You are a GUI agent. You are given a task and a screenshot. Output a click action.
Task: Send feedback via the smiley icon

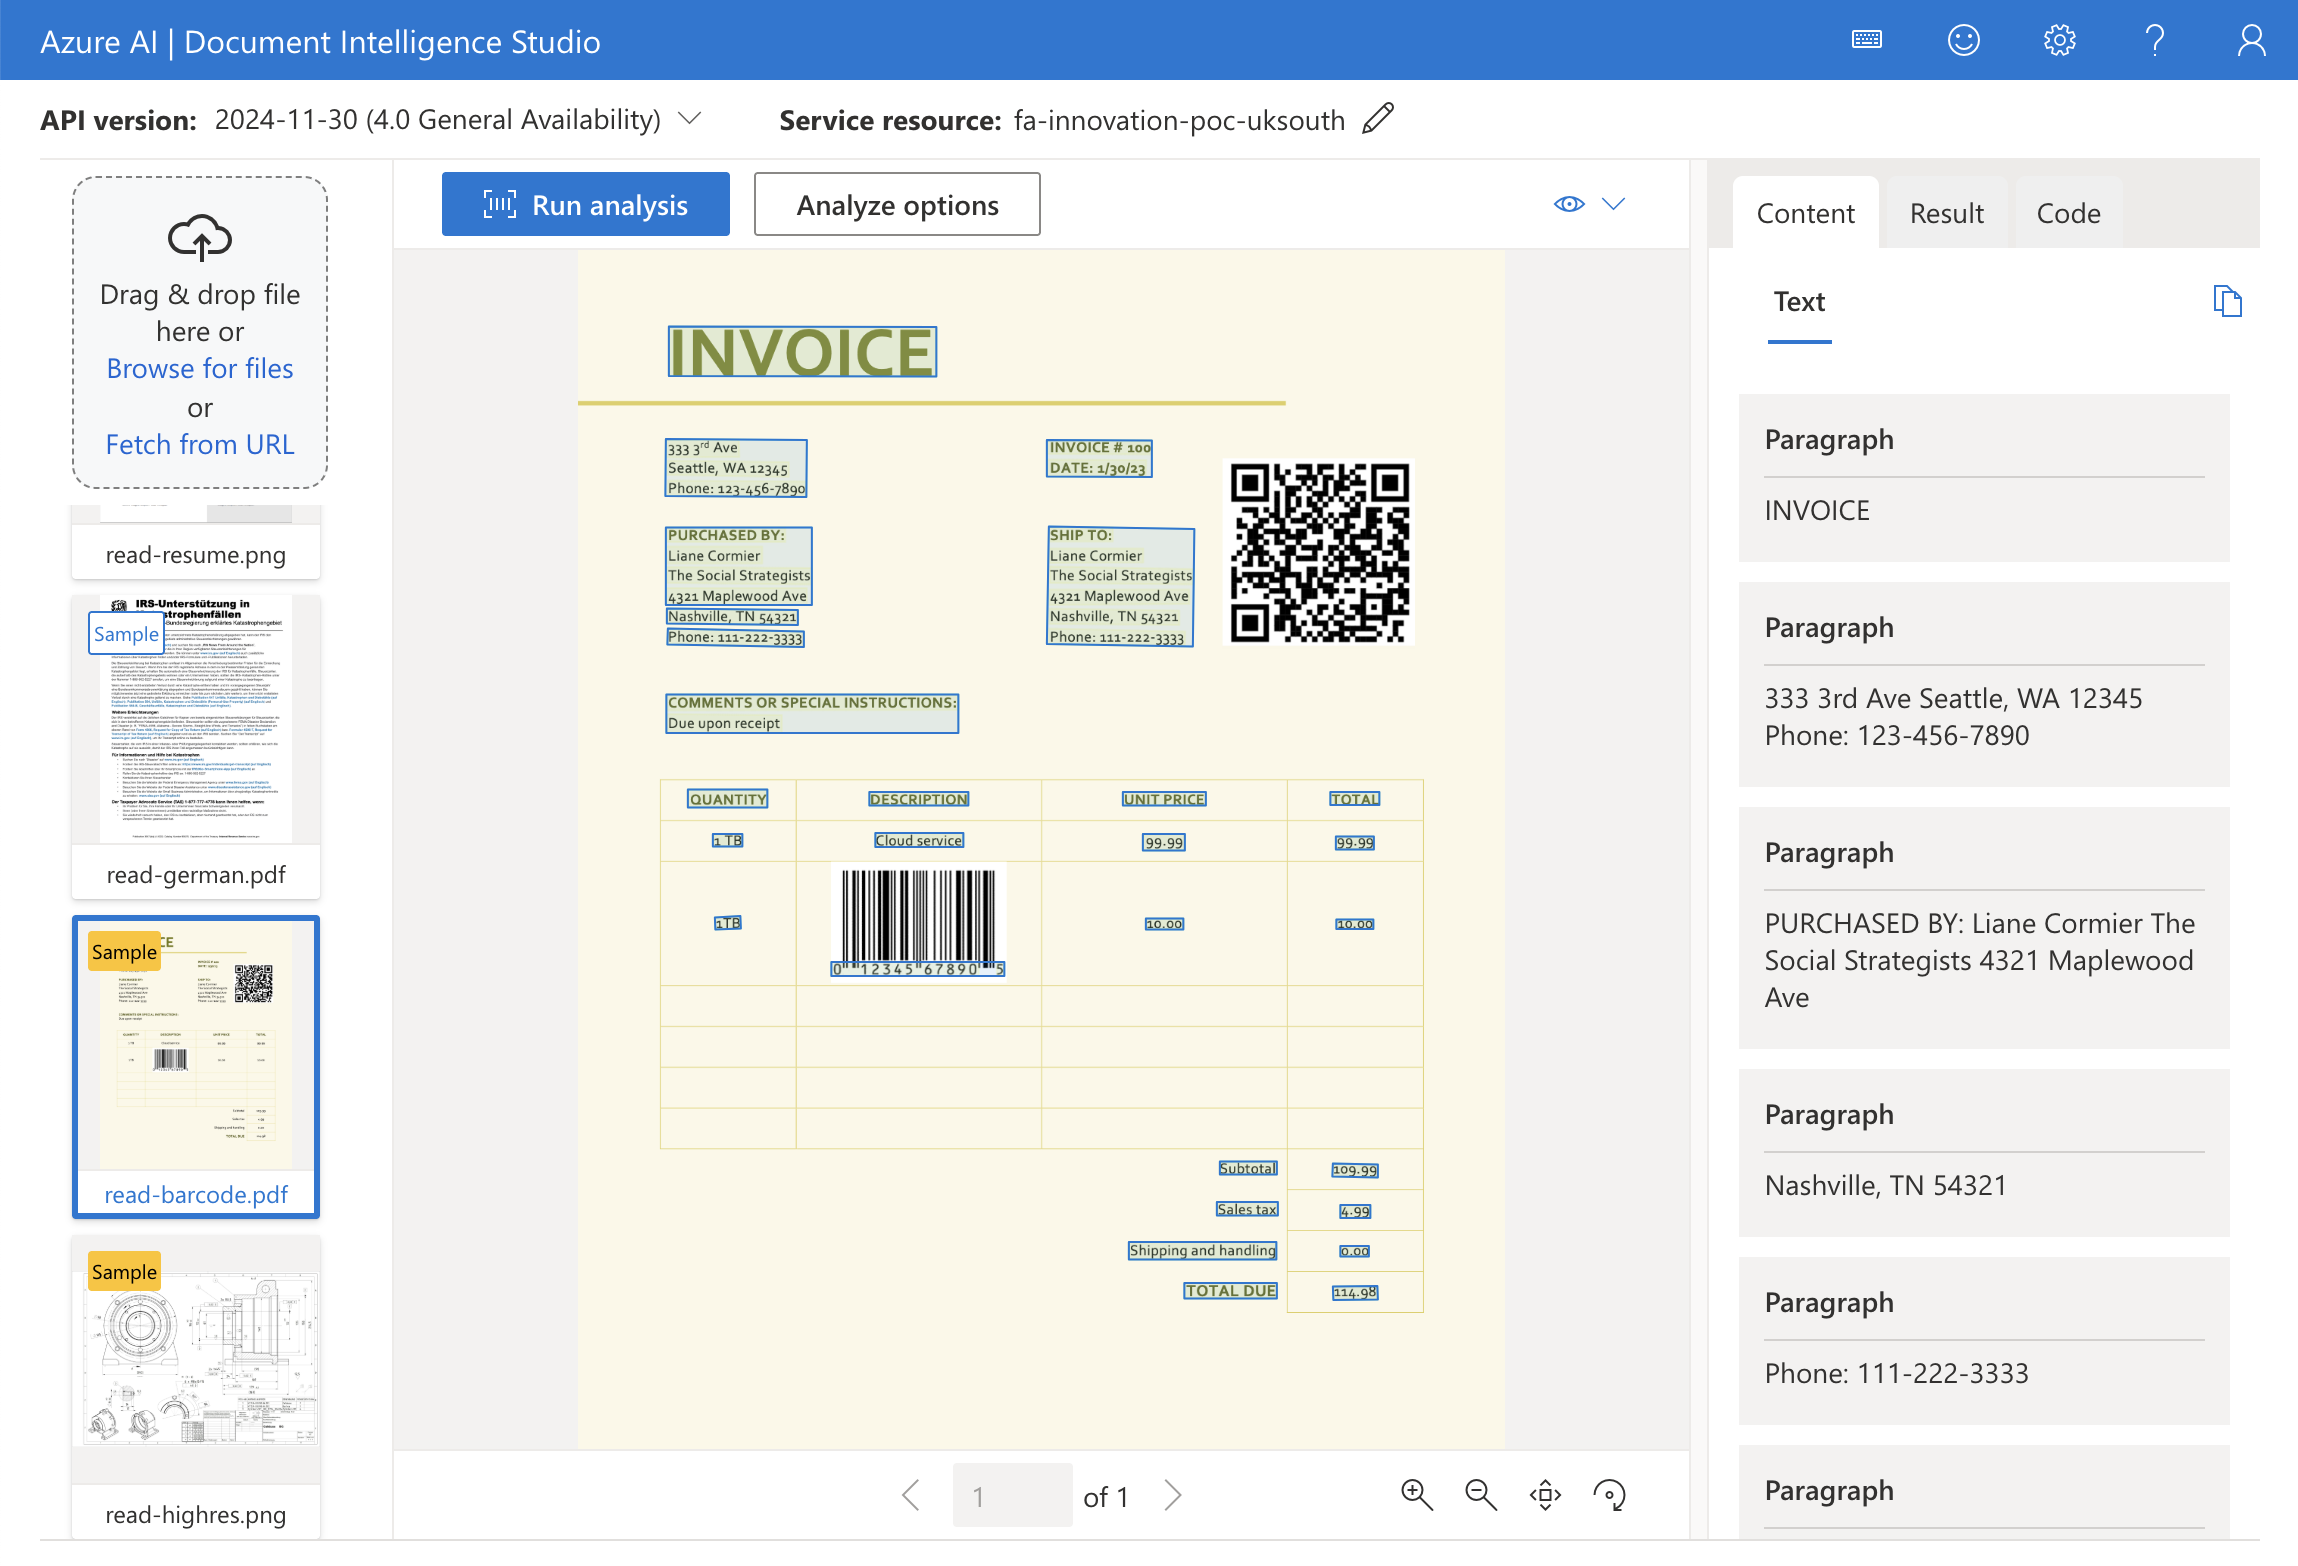pyautogui.click(x=1962, y=40)
